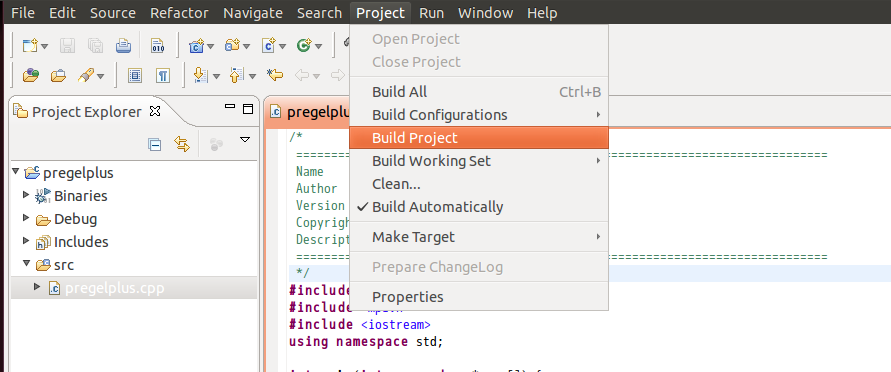The image size is (891, 372).
Task: Select pregelplus.cpp in the project tree
Action: click(114, 288)
